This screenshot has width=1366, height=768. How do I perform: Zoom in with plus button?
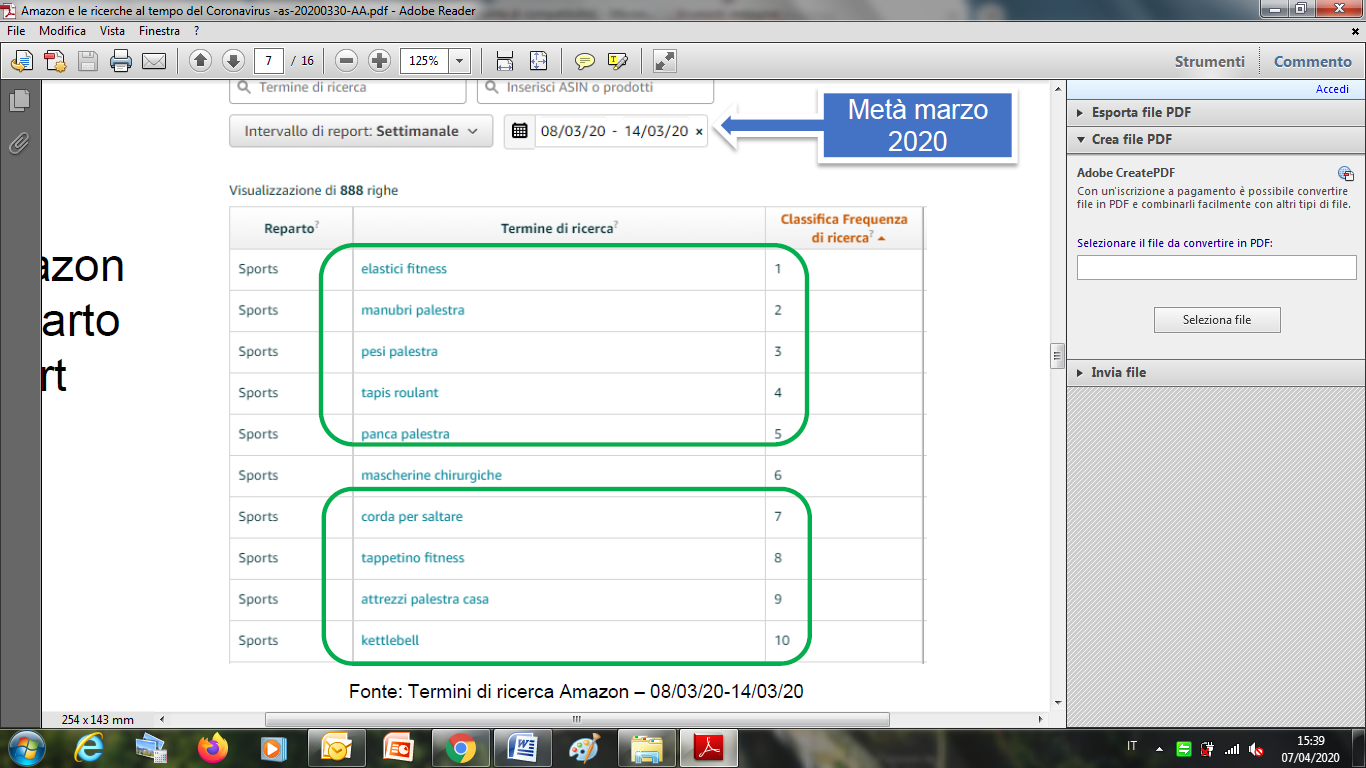click(379, 61)
